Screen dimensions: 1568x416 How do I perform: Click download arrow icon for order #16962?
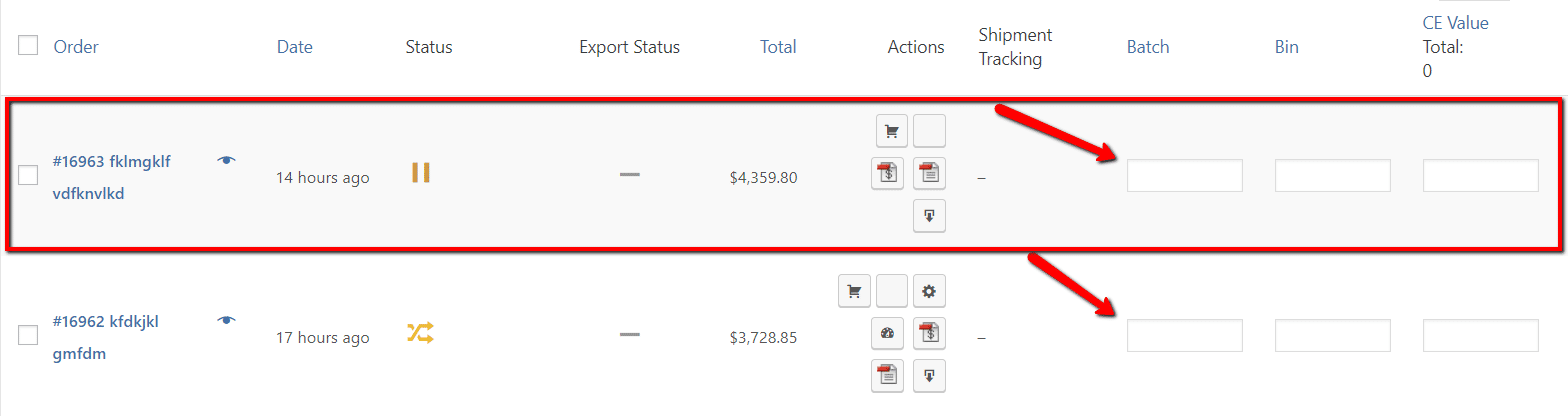click(x=929, y=375)
